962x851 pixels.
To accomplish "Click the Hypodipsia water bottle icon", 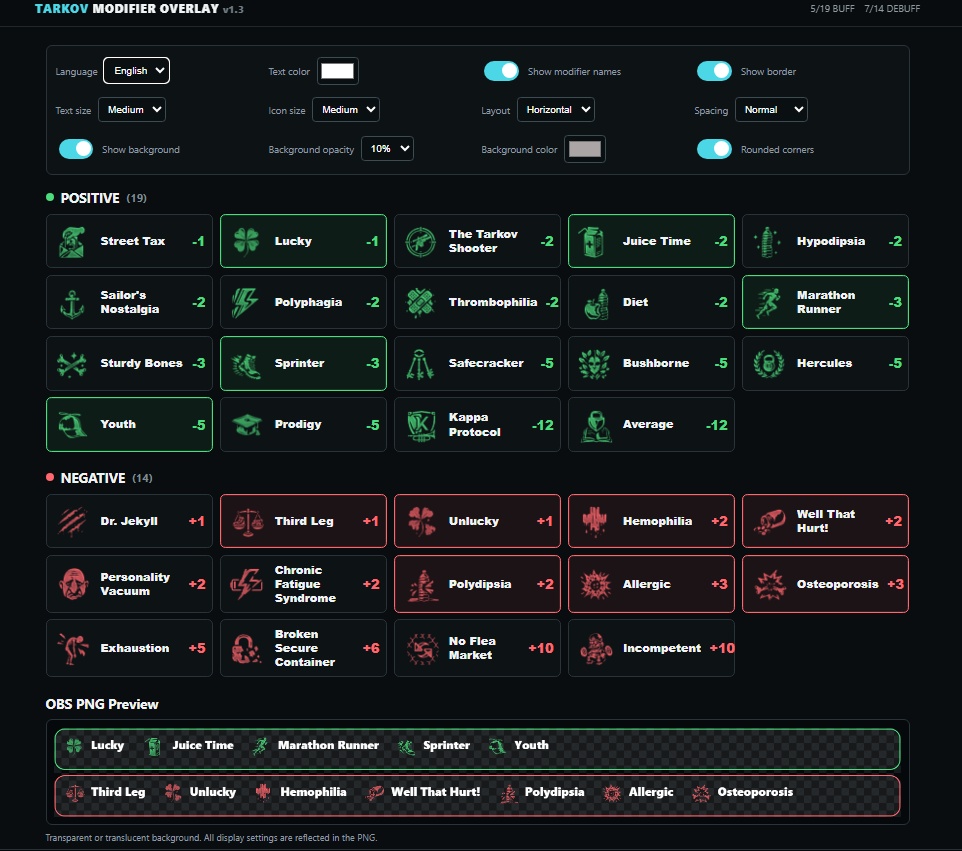I will point(768,241).
